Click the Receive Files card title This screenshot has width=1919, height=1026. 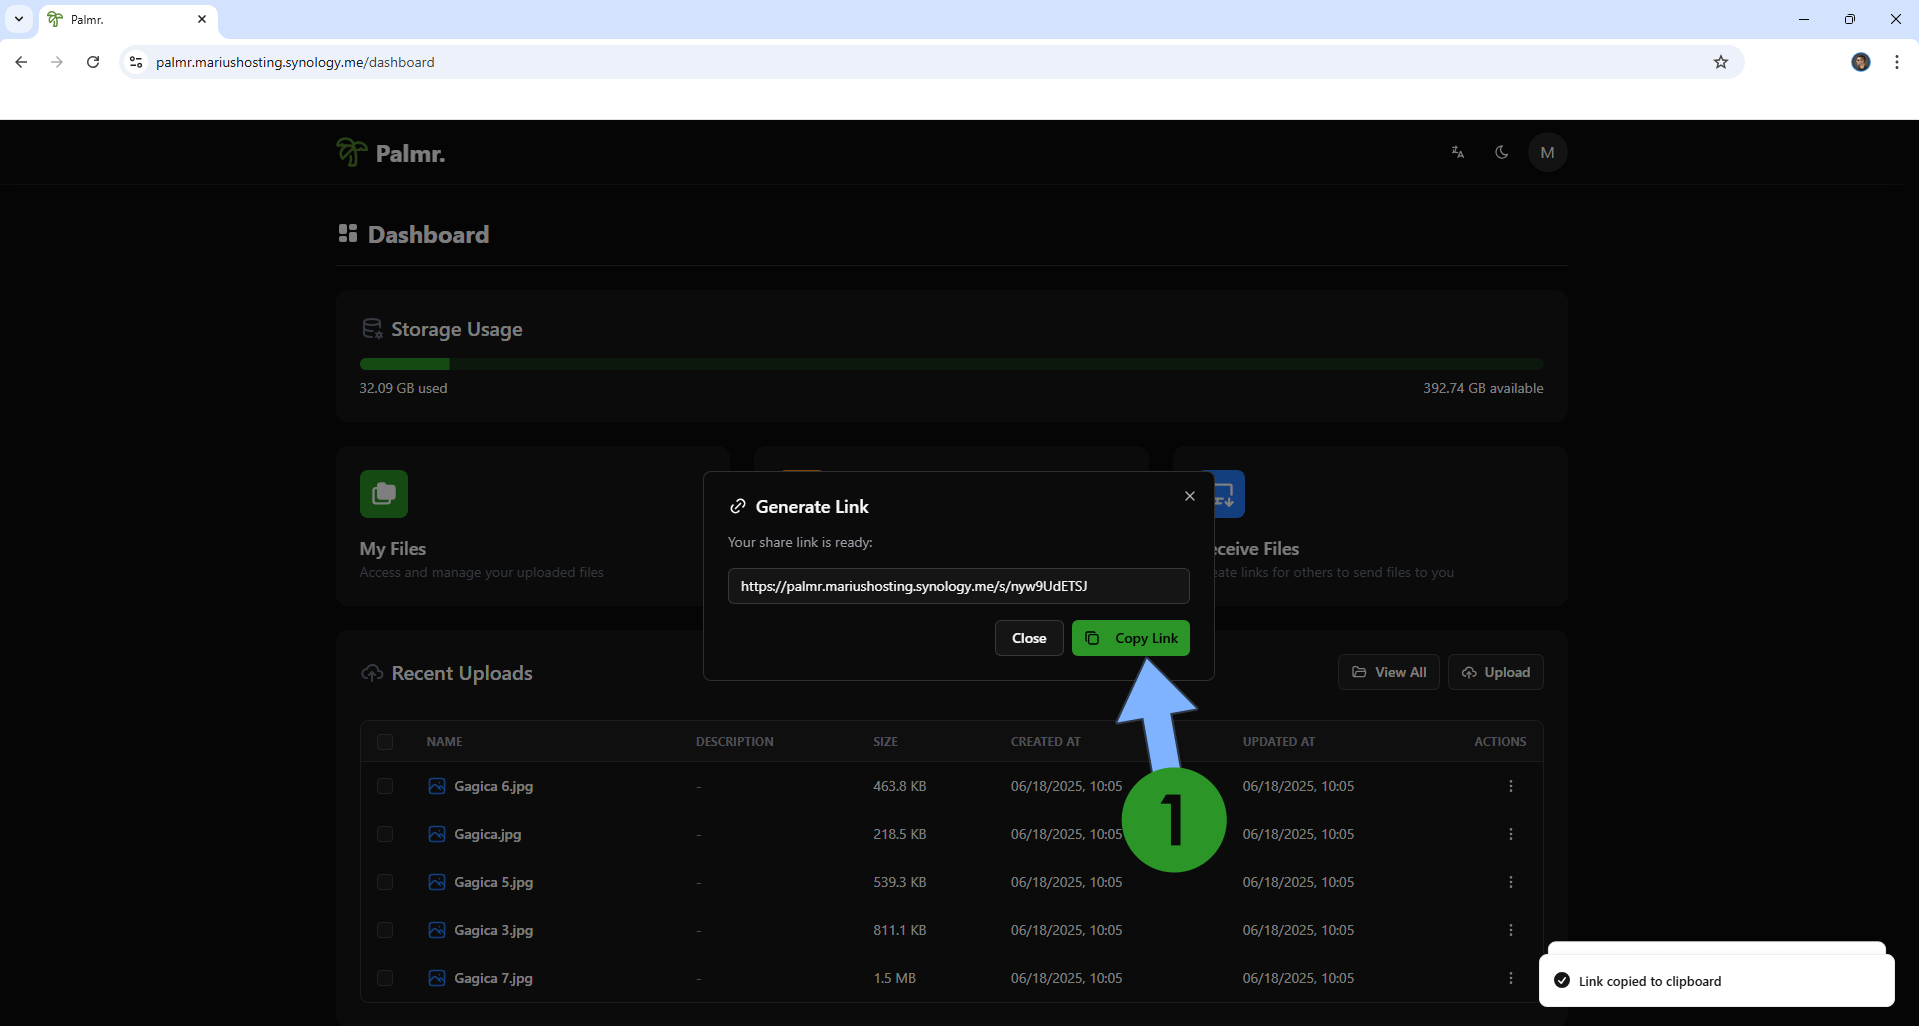point(1257,549)
